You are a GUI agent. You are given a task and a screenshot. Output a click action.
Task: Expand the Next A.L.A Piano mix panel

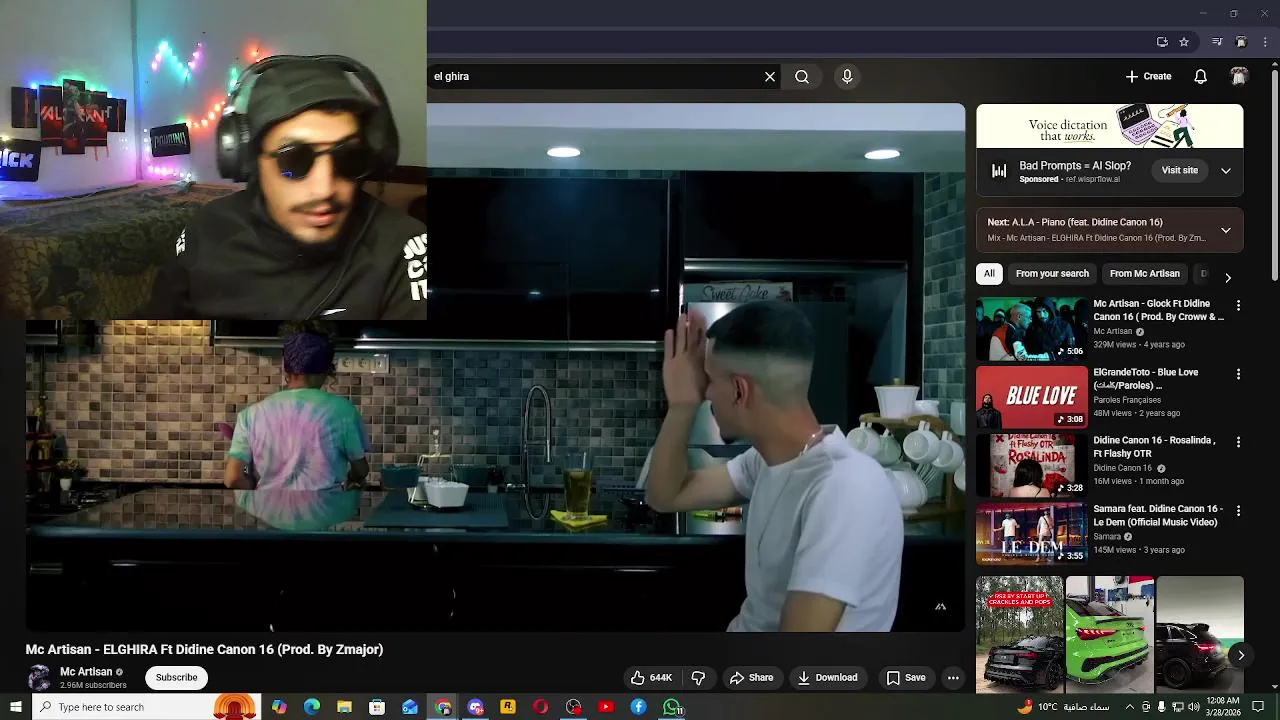pyautogui.click(x=1226, y=230)
